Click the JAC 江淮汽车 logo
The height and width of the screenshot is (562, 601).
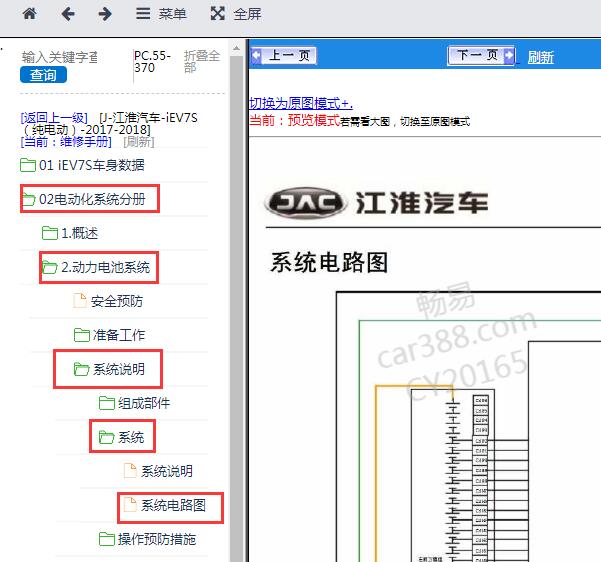point(377,202)
